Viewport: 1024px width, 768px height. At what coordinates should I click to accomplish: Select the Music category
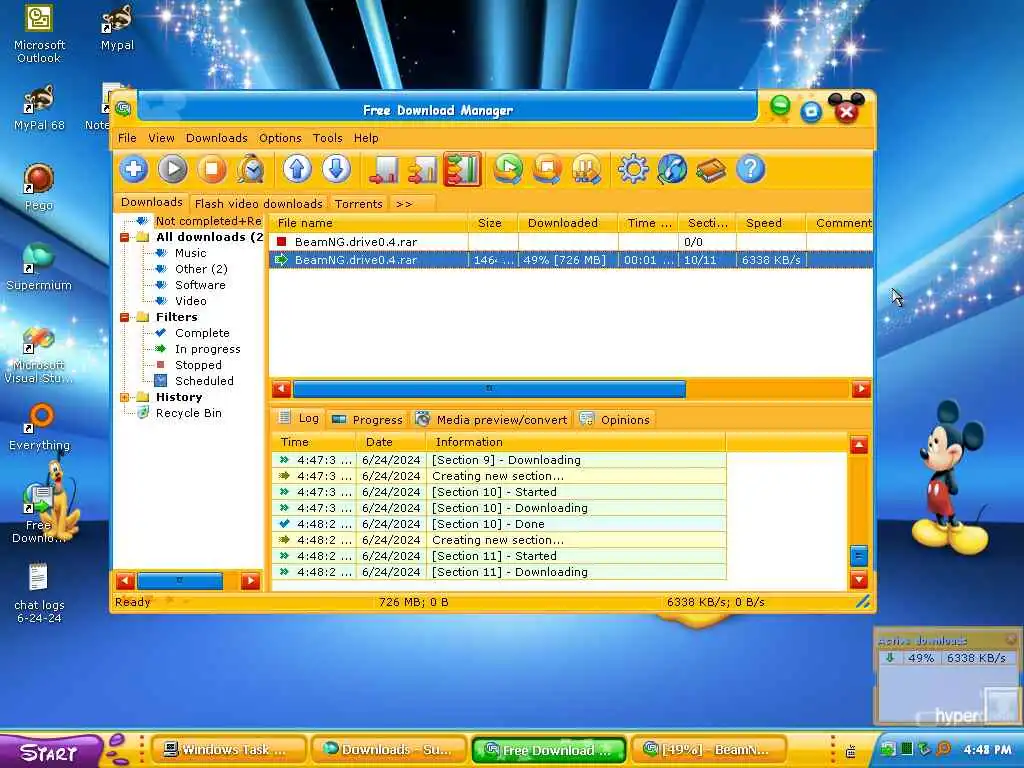click(190, 253)
